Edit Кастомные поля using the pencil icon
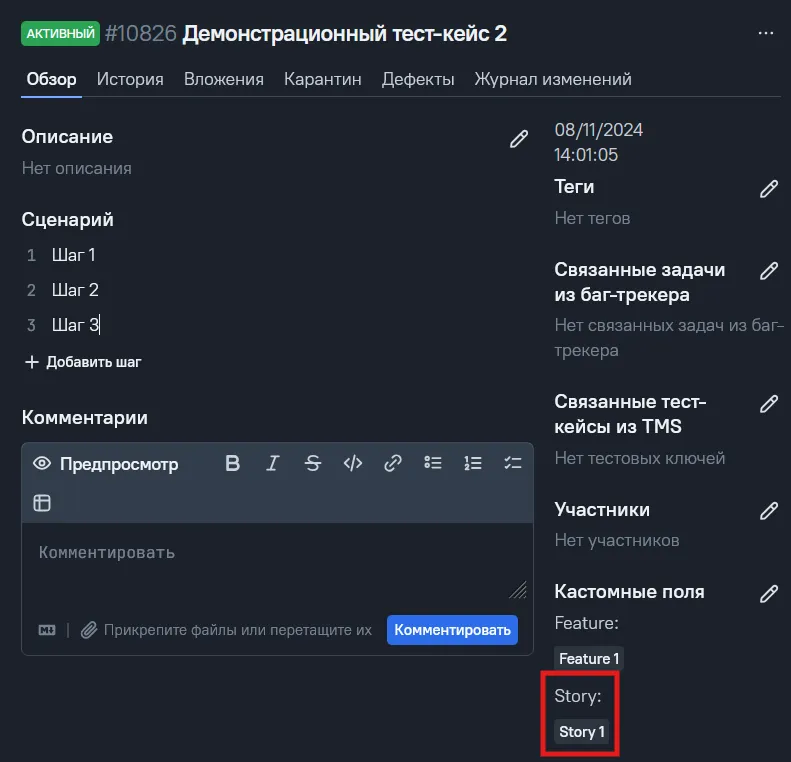The width and height of the screenshot is (791, 762). [x=769, y=594]
